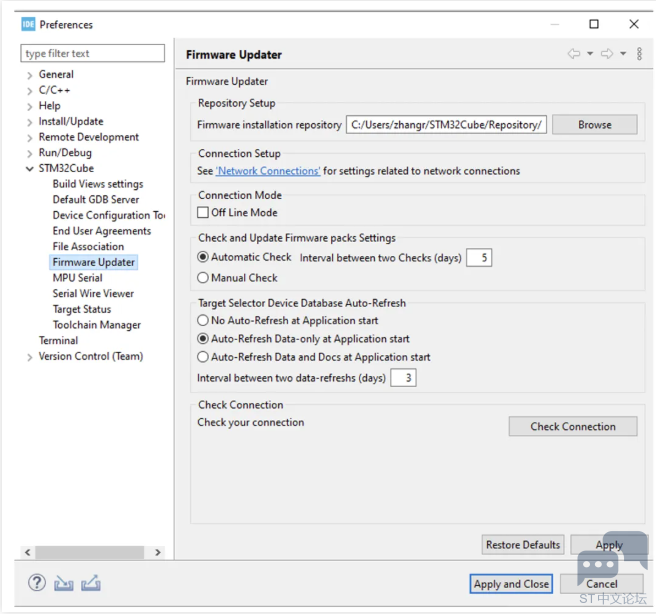Open File Association page

(88, 246)
